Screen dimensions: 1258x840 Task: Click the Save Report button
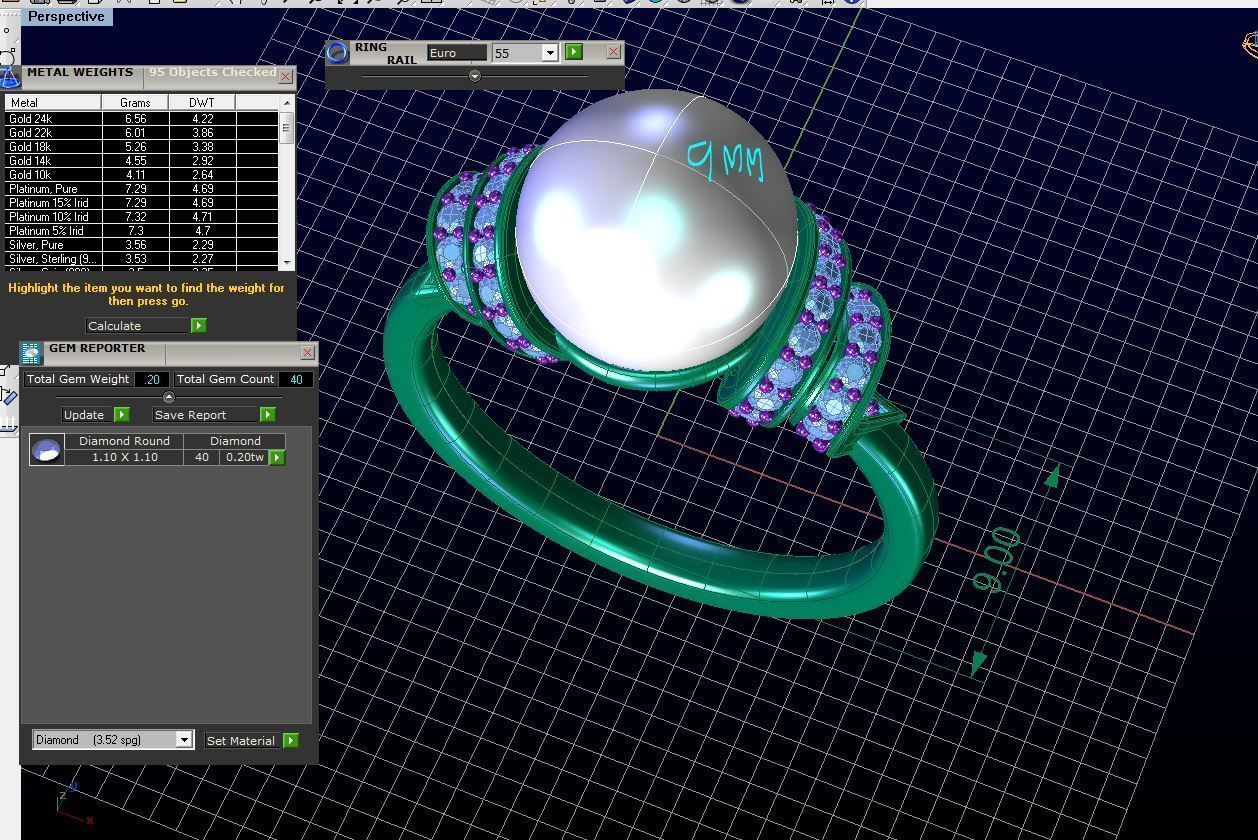point(205,414)
